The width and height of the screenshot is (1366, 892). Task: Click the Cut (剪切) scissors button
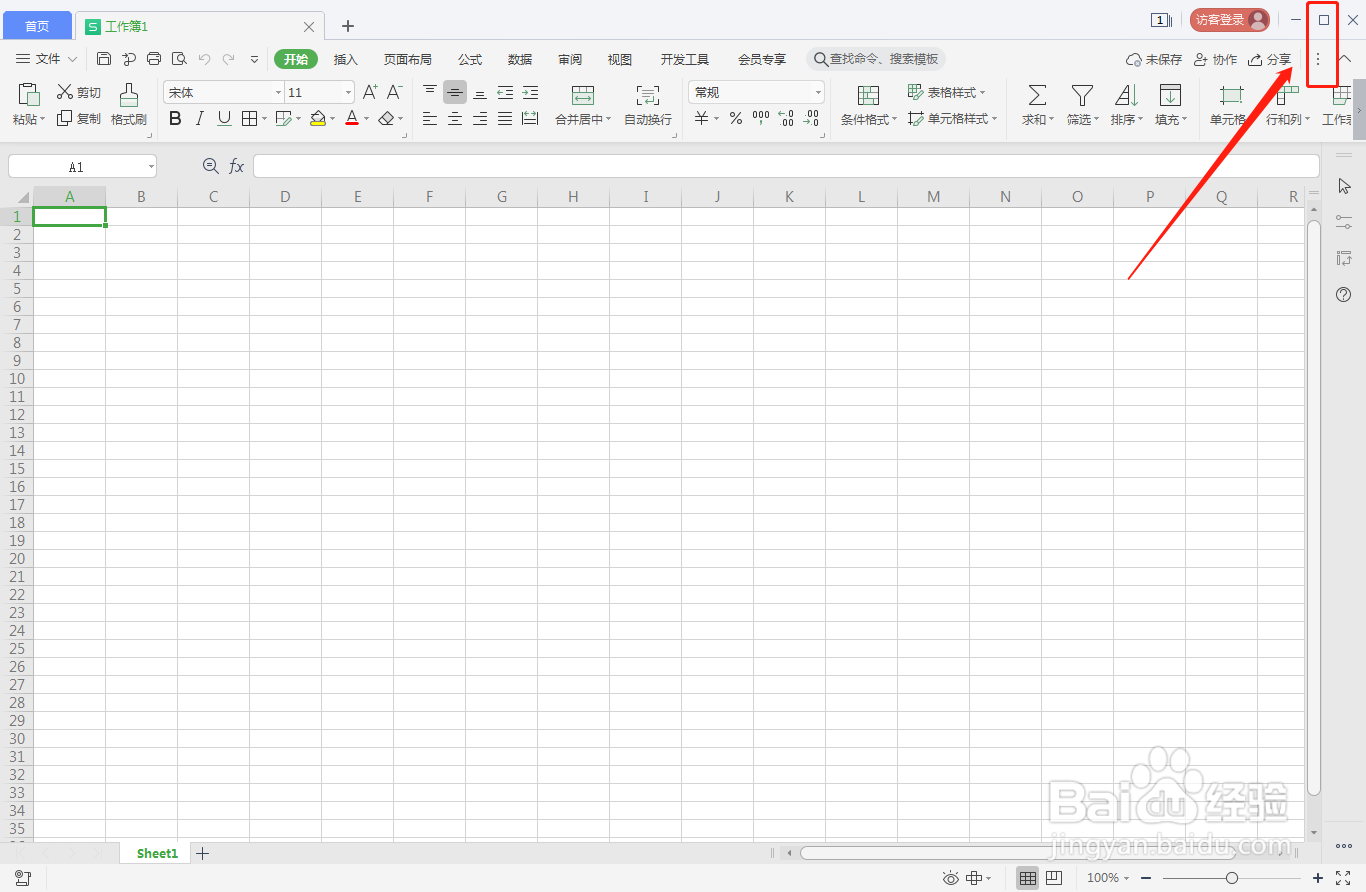click(x=79, y=92)
